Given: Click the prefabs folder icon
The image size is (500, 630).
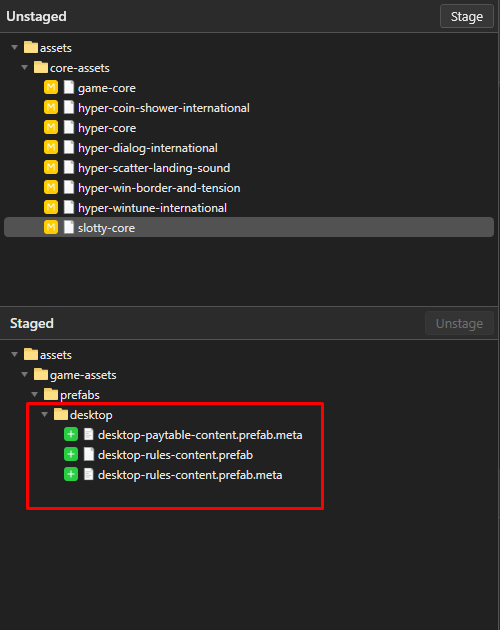Looking at the screenshot, I should pos(51,395).
